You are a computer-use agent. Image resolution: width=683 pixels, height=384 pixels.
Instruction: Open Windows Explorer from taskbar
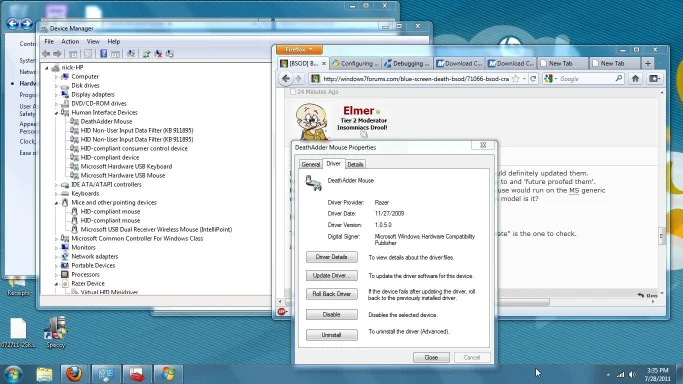click(44, 374)
